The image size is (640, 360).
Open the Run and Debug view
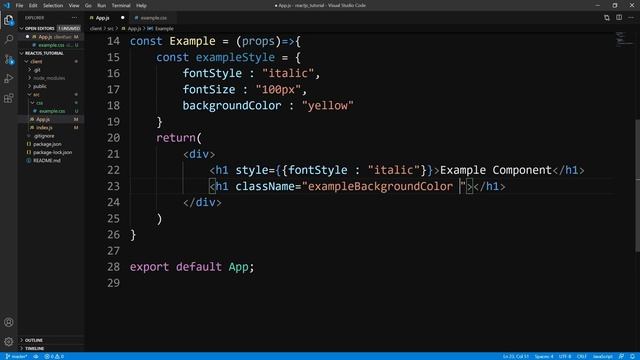[x=9, y=79]
